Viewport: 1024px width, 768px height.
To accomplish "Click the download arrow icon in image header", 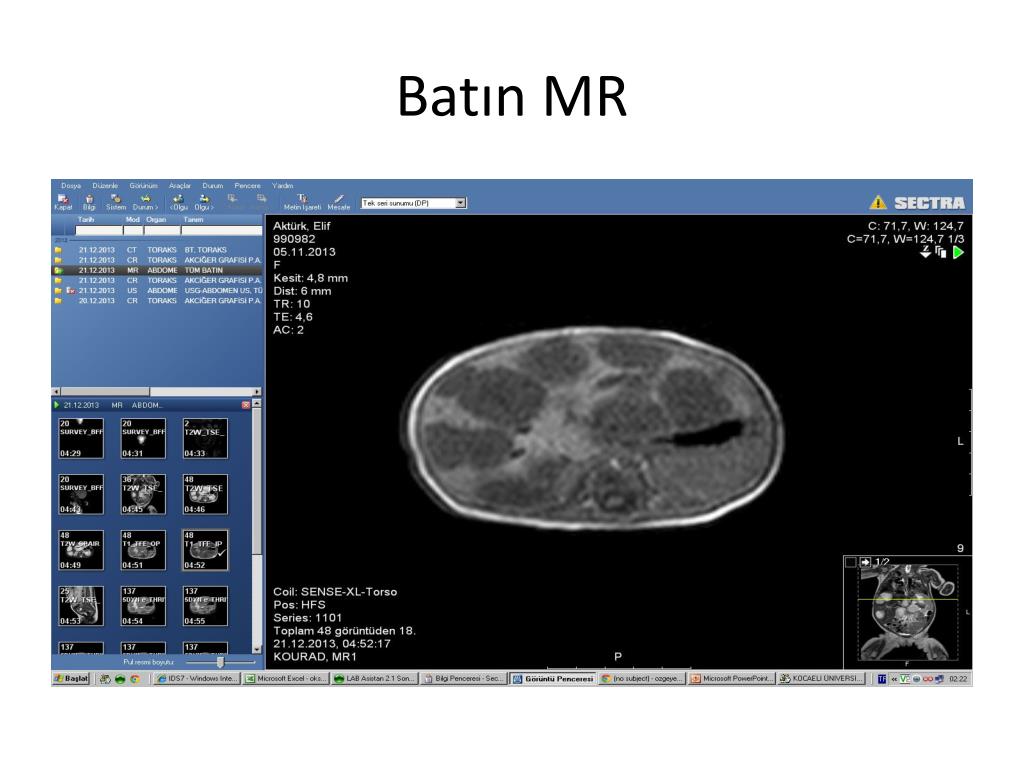I will 925,252.
